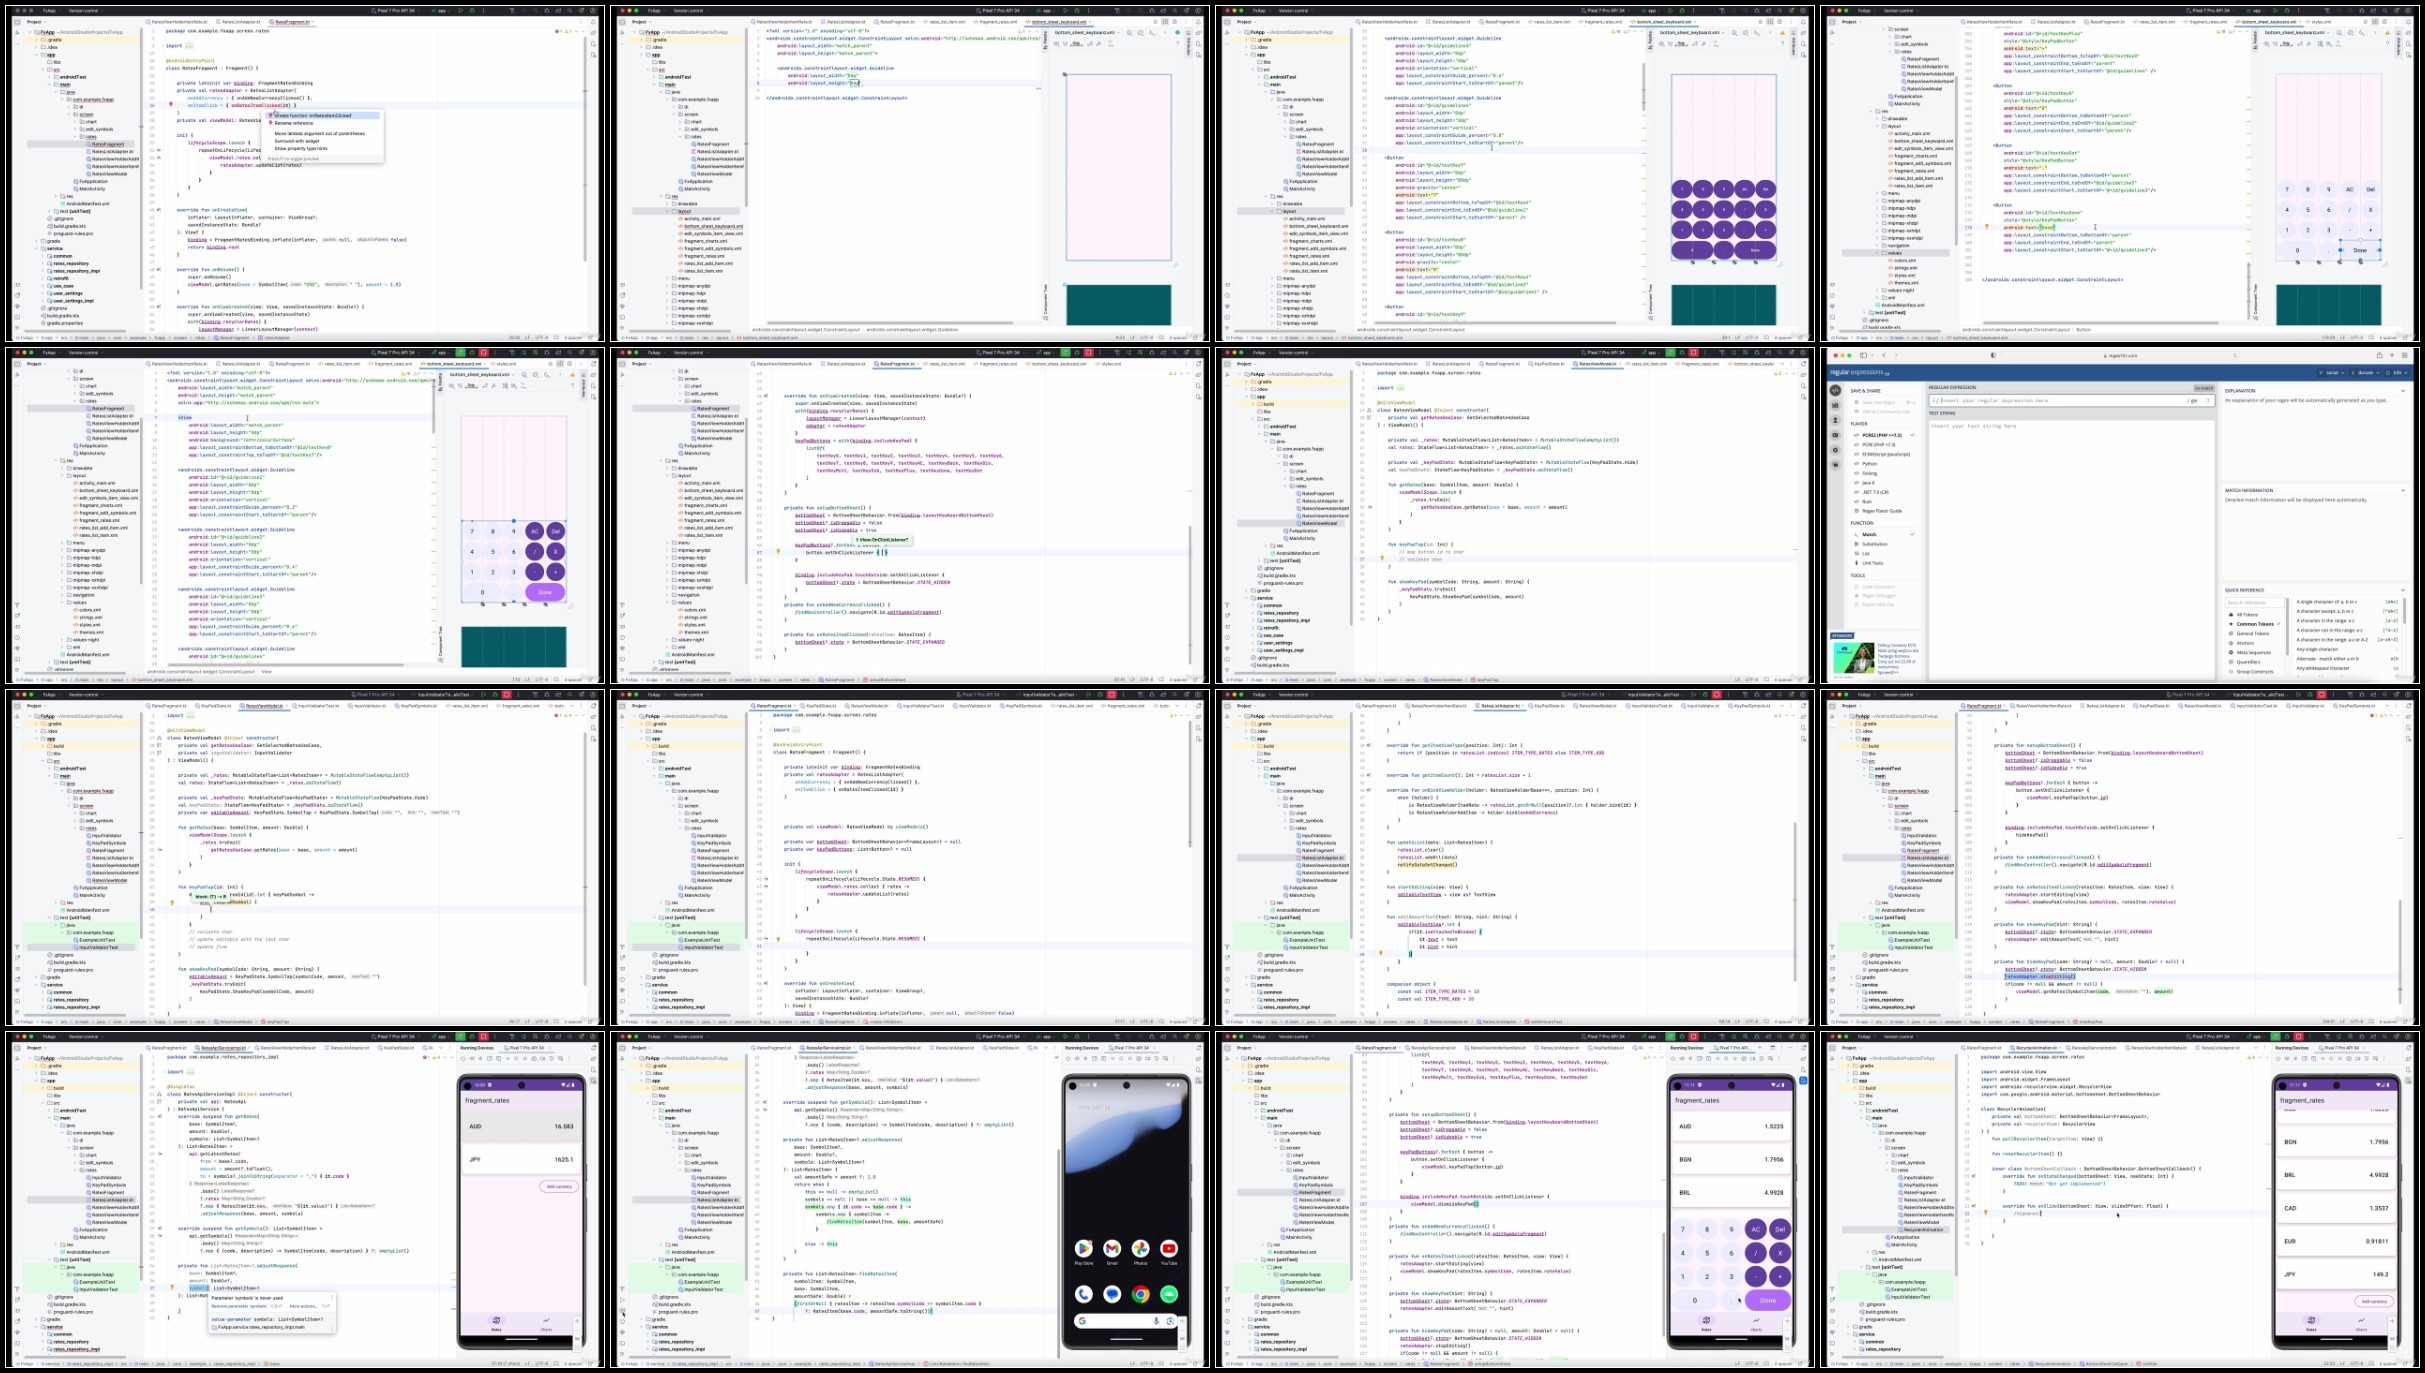
Task: Open the regex flags /gm selector in regex101
Action: [x=2192, y=400]
